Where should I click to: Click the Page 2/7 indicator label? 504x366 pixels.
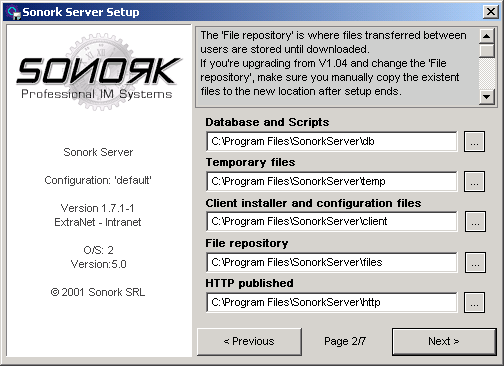coord(345,342)
